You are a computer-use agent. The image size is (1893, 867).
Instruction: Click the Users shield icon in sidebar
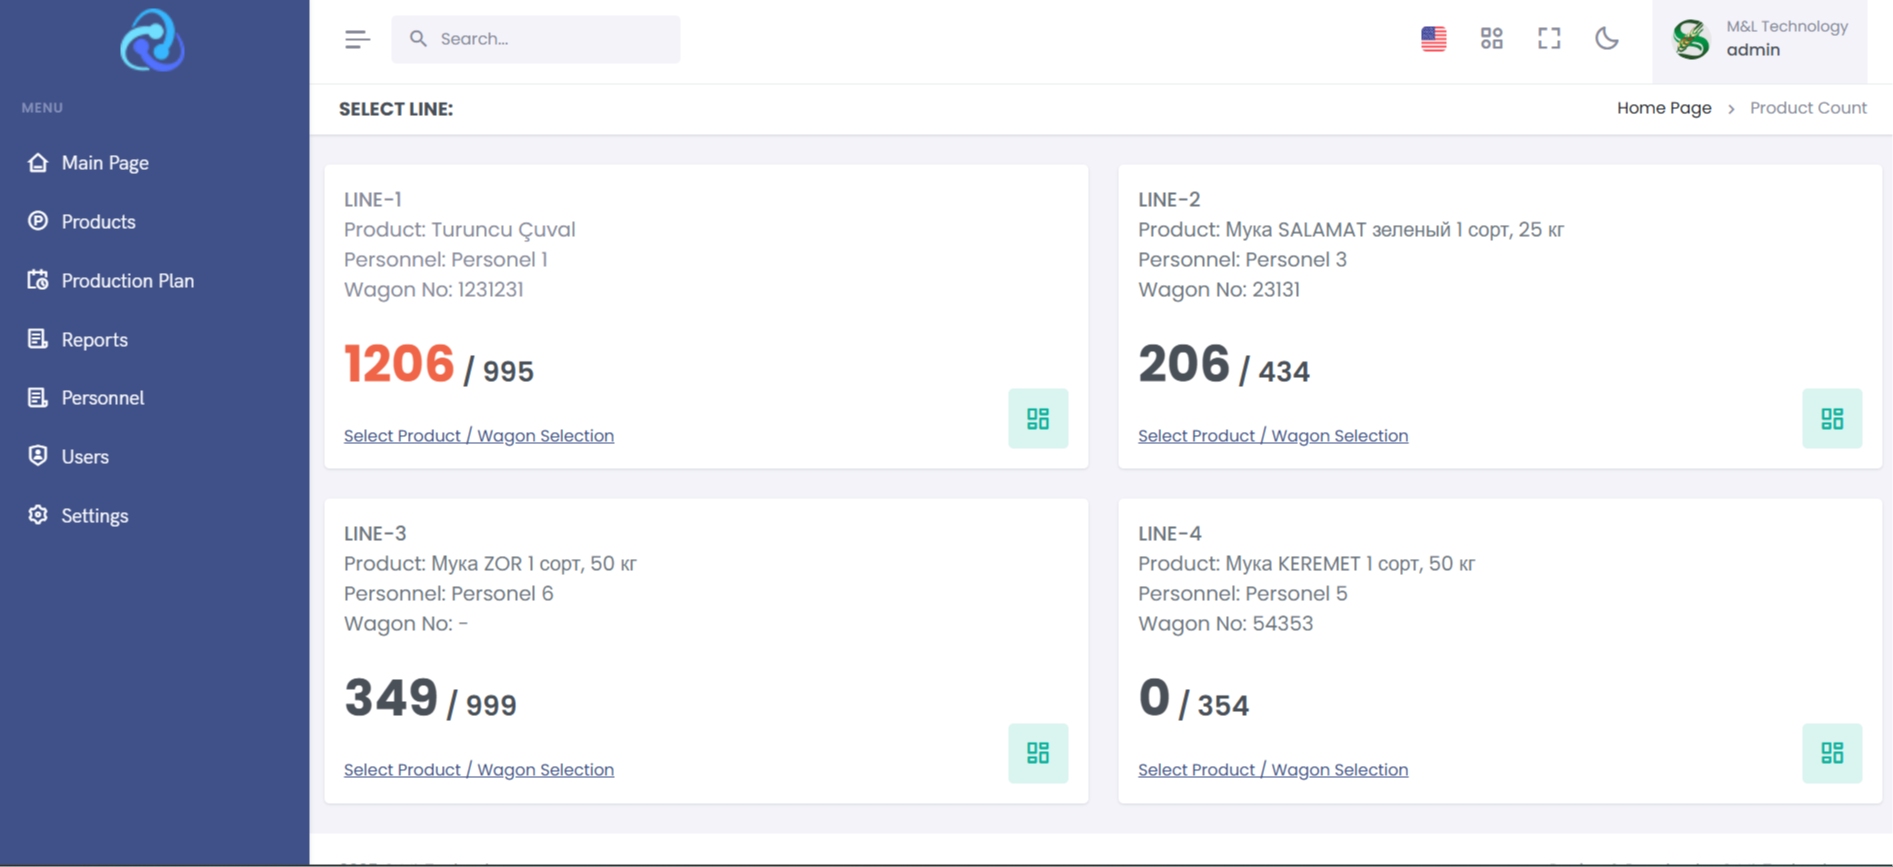pyautogui.click(x=38, y=456)
